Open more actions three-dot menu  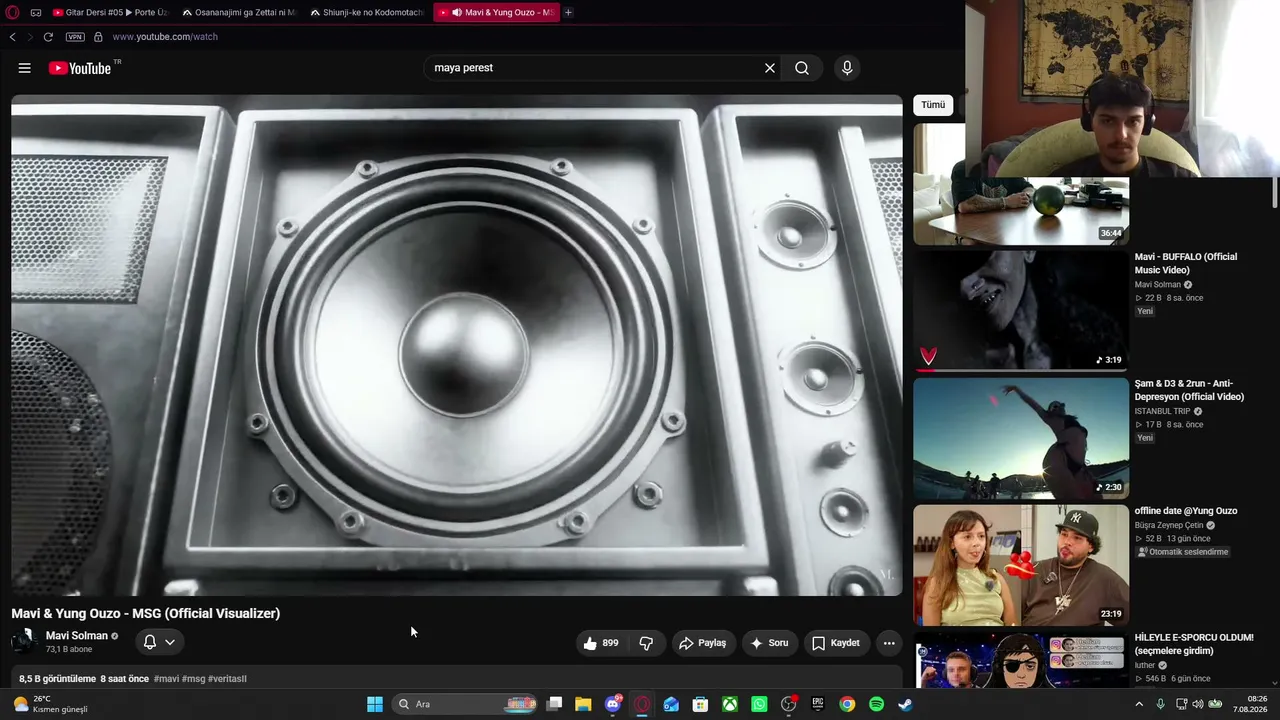coord(889,643)
